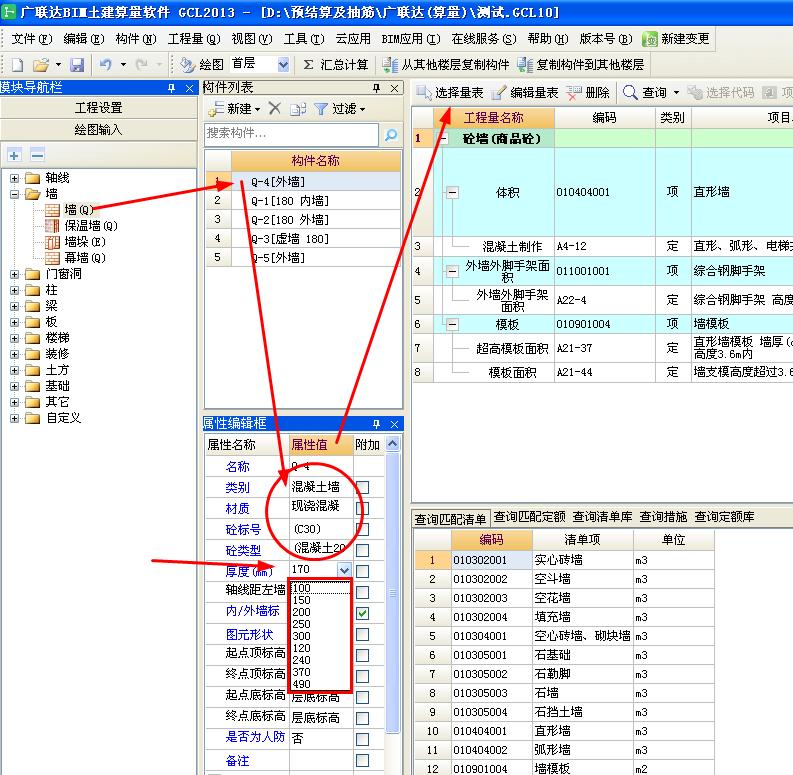Toggle the 砼标号 附加 checkbox

coord(363,530)
